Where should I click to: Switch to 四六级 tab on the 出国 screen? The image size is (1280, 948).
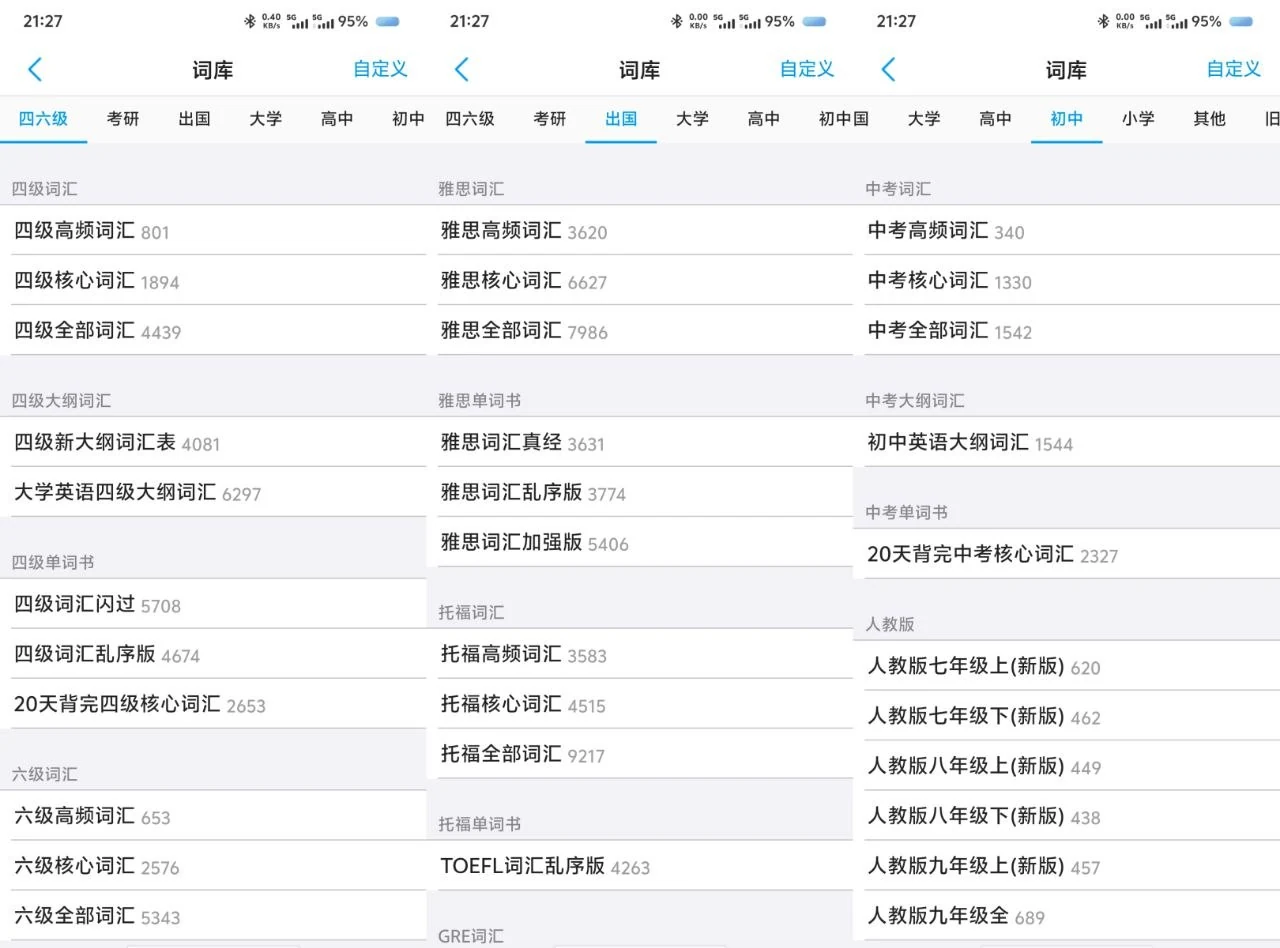point(470,119)
